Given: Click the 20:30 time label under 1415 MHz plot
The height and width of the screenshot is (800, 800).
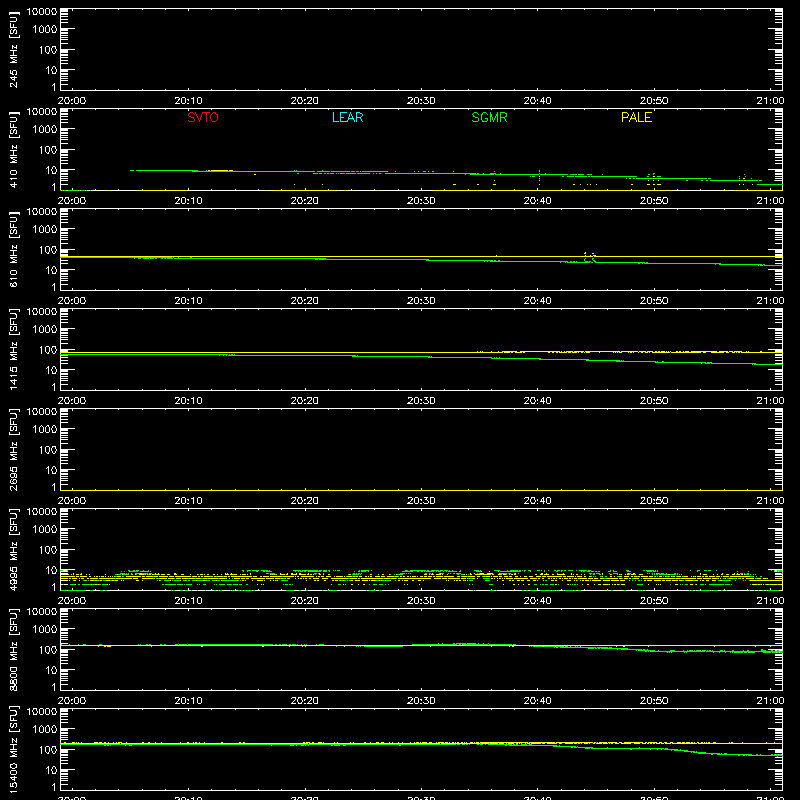Looking at the screenshot, I should tap(421, 401).
